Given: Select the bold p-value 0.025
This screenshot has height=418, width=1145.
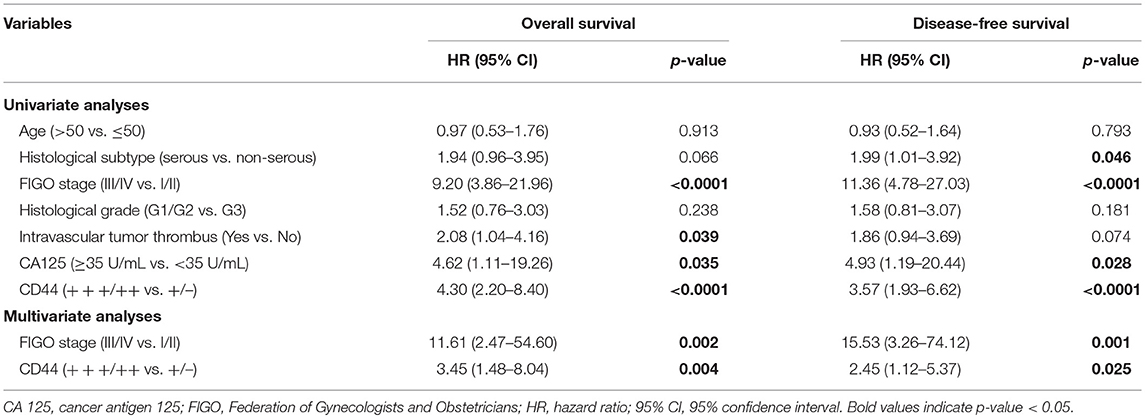Looking at the screenshot, I should [x=1111, y=371].
